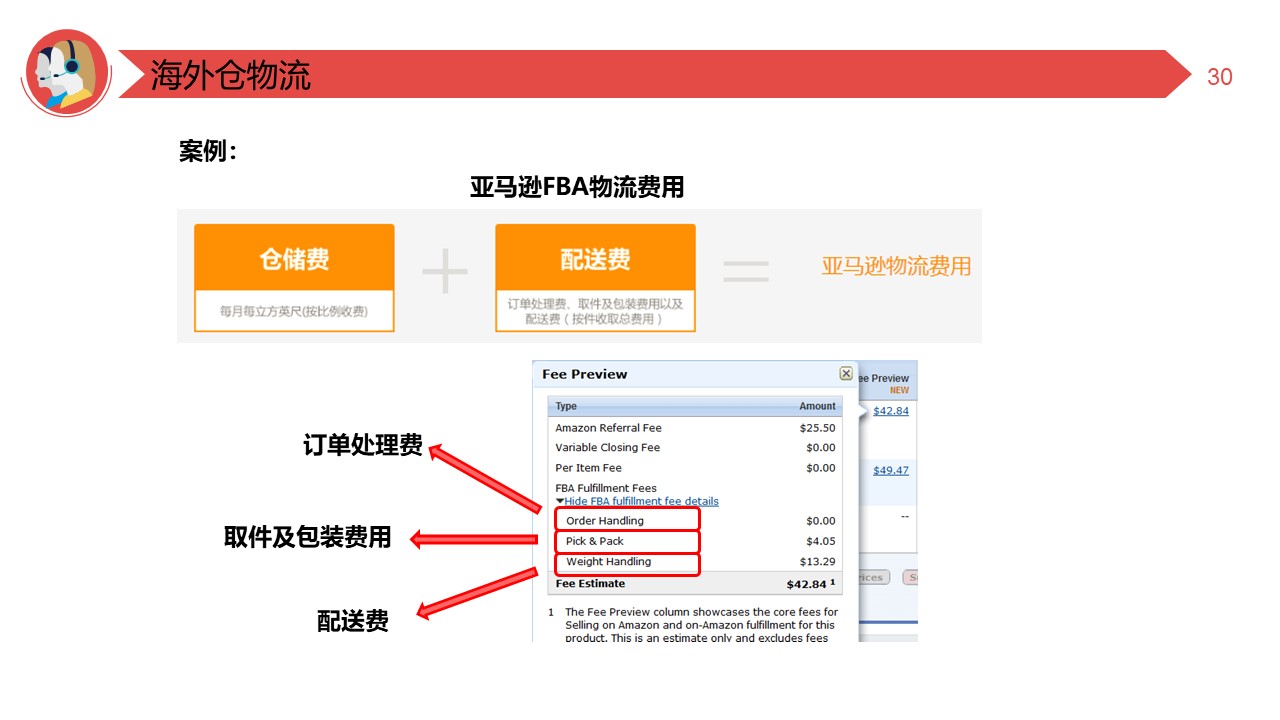Click the Amount column header

pyautogui.click(x=817, y=406)
